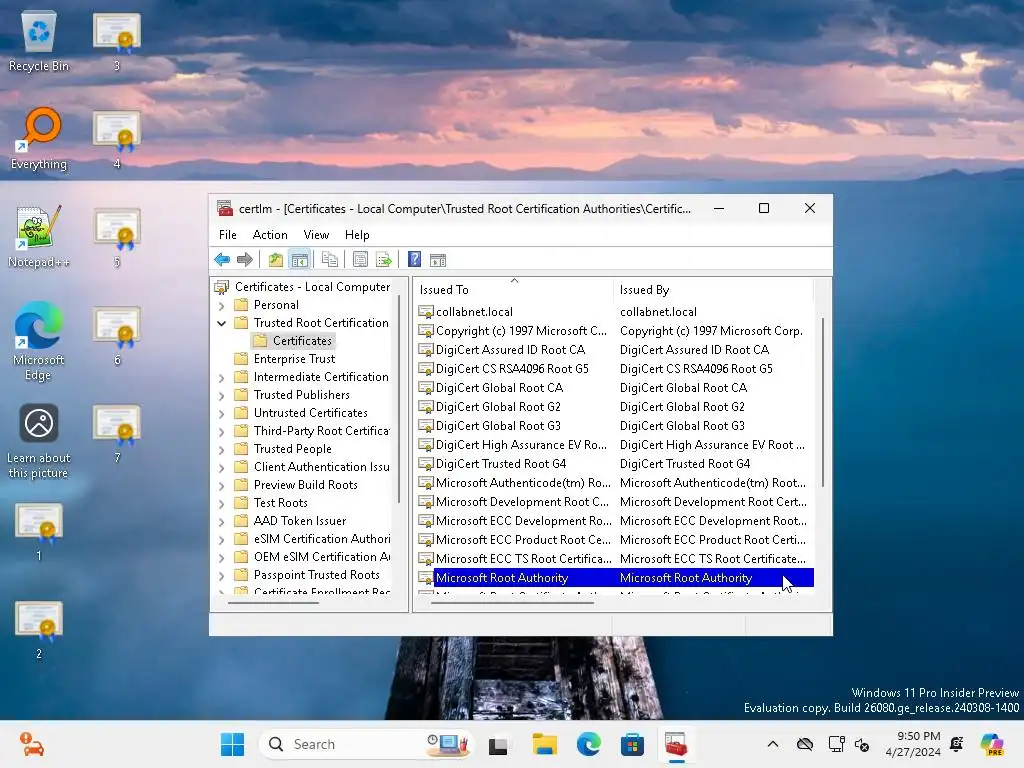This screenshot has width=1024, height=768.
Task: Click the Forward arrow in certlm toolbar
Action: (x=245, y=260)
